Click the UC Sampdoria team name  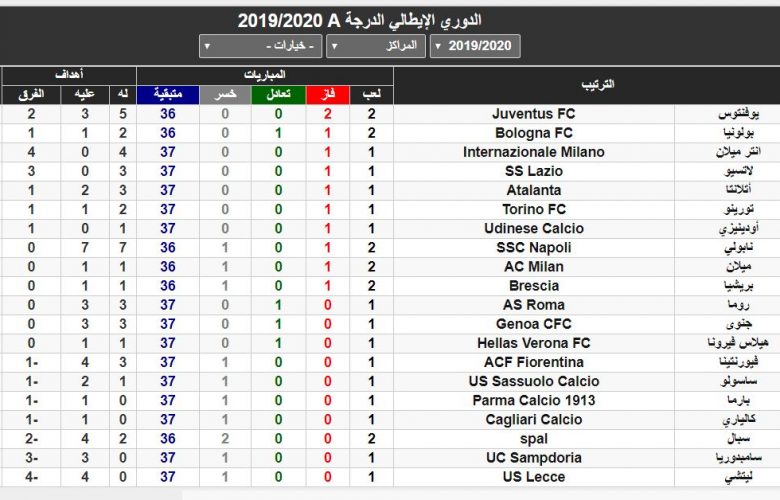(534, 458)
